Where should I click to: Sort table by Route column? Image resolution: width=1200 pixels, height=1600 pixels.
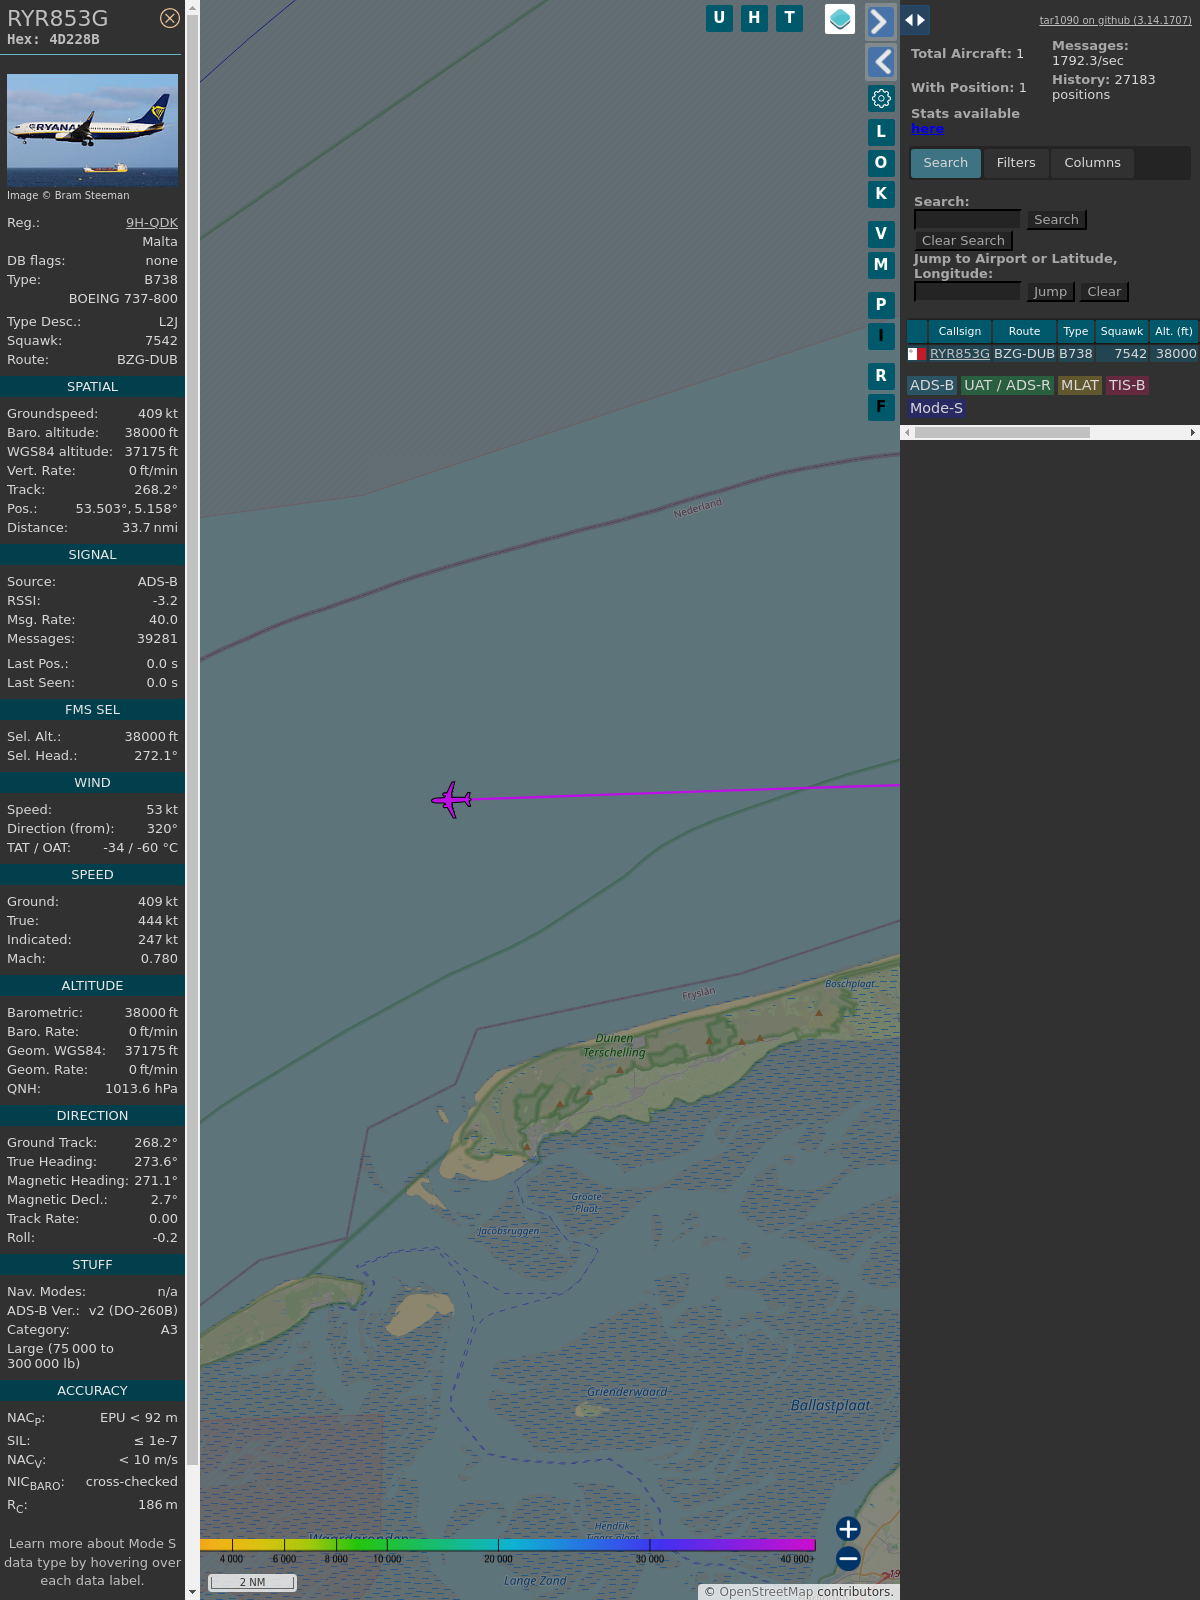click(1024, 332)
